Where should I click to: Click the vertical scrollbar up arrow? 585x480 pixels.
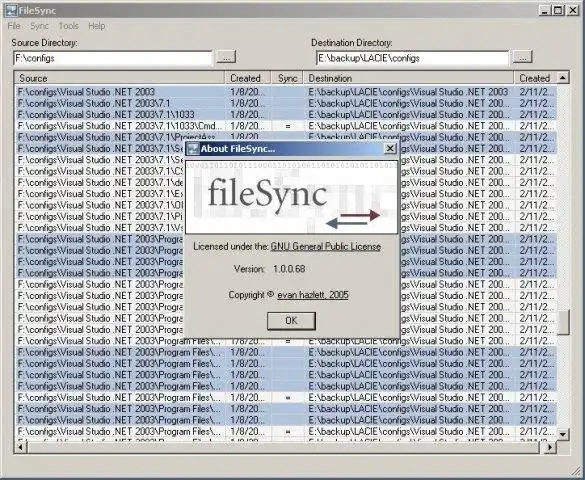563,78
